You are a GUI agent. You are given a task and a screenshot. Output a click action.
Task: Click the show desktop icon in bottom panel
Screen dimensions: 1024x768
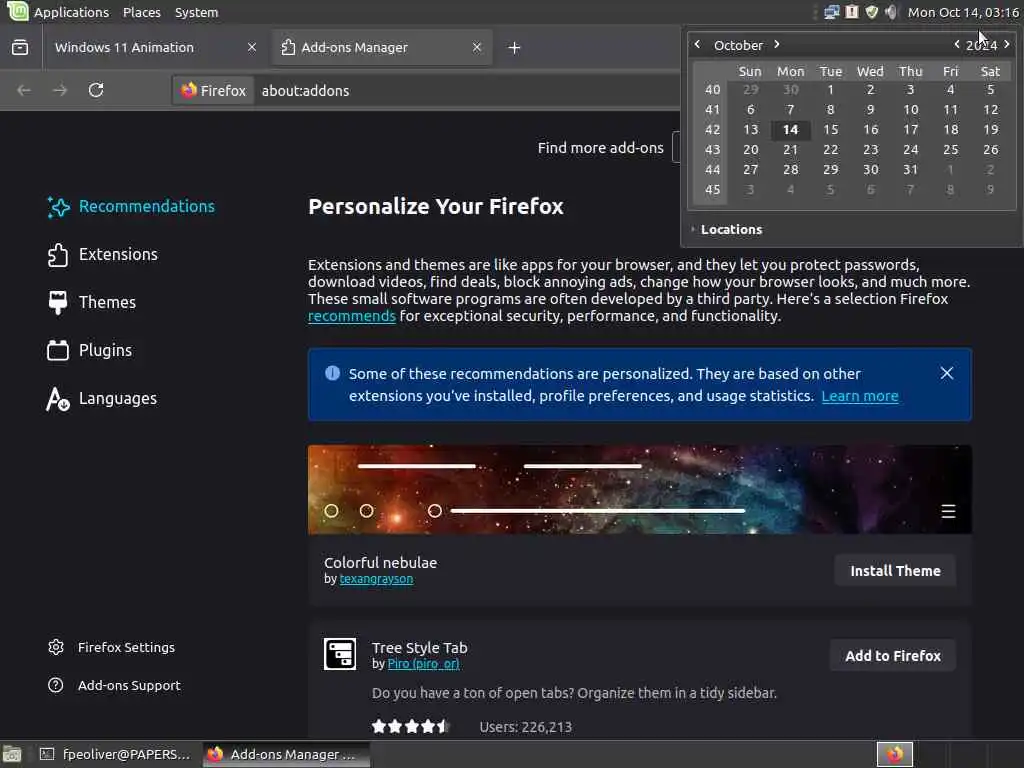12,754
